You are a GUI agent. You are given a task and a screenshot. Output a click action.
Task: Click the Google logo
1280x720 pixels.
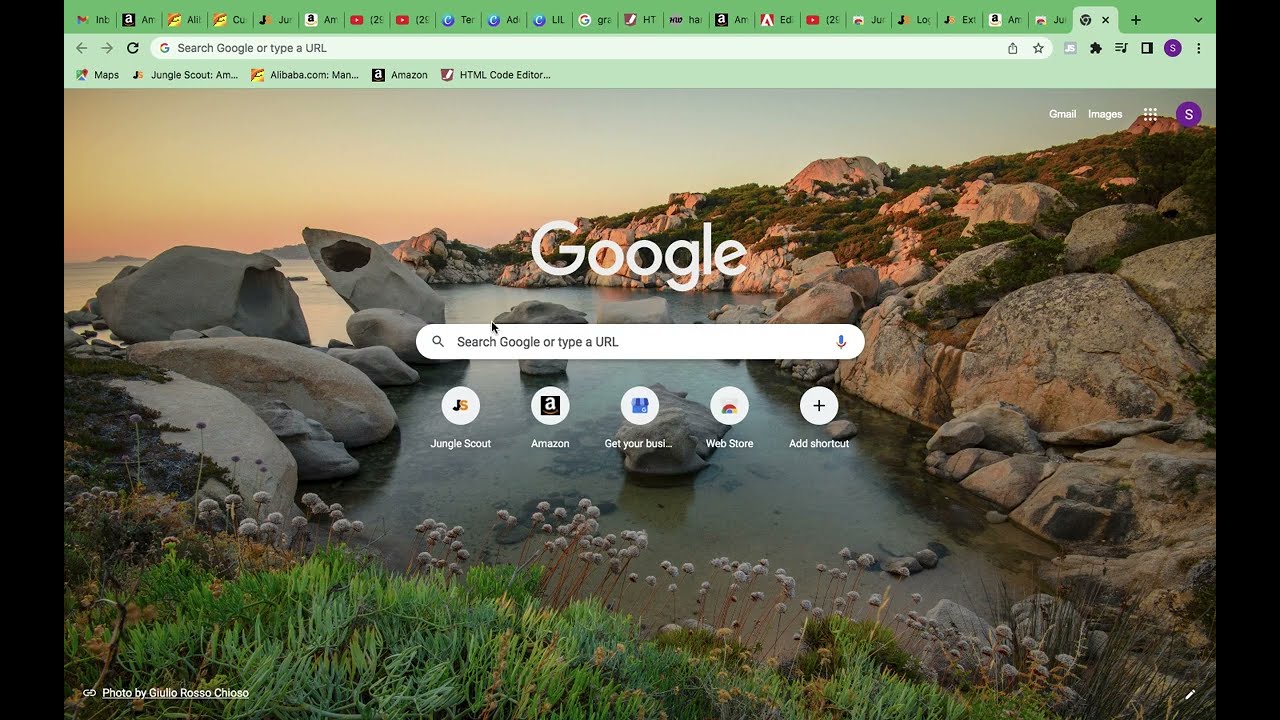[639, 256]
